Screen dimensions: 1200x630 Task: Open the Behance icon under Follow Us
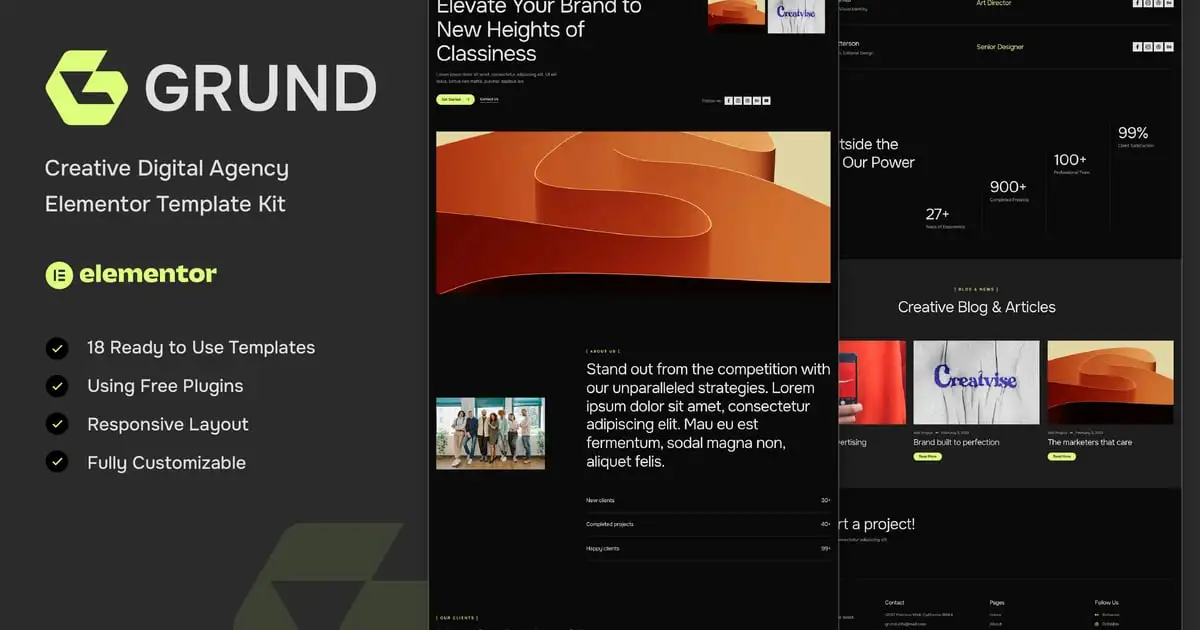click(1098, 614)
